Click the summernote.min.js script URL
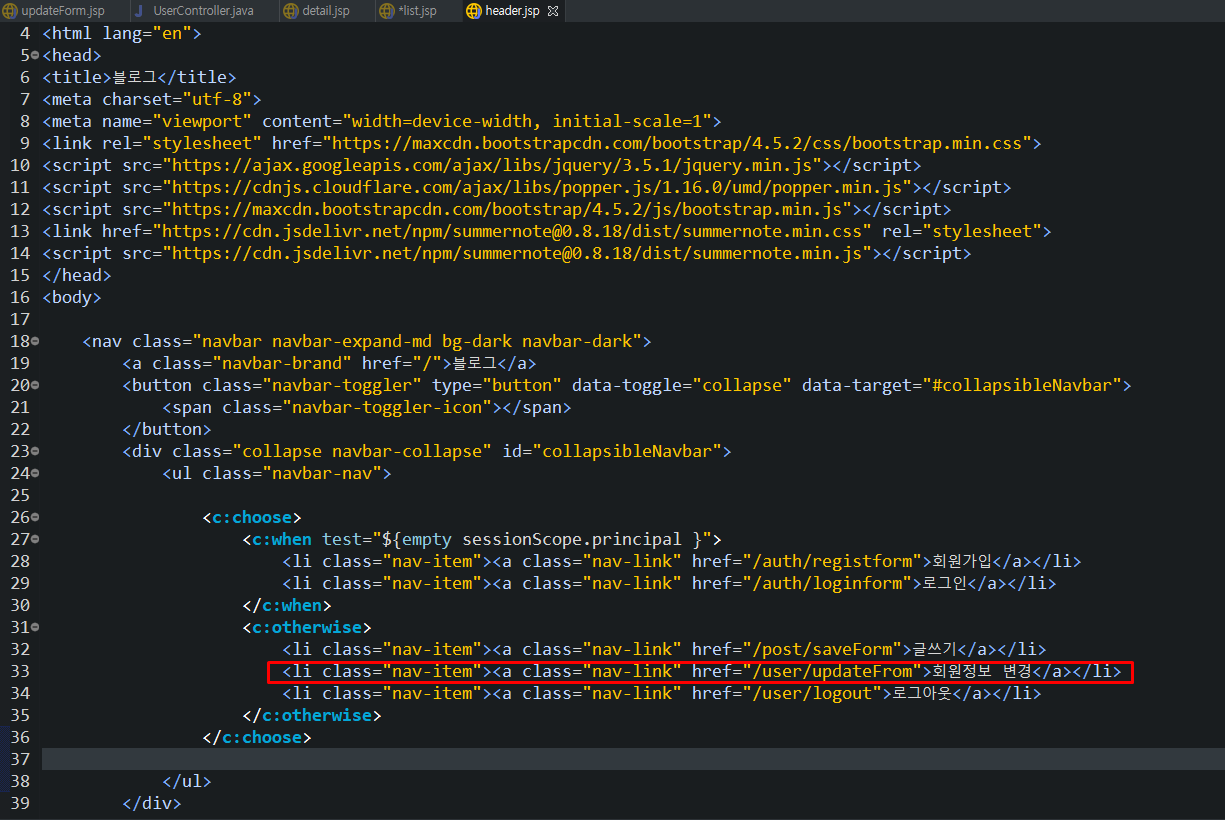The height and width of the screenshot is (820, 1225). pyautogui.click(x=516, y=253)
